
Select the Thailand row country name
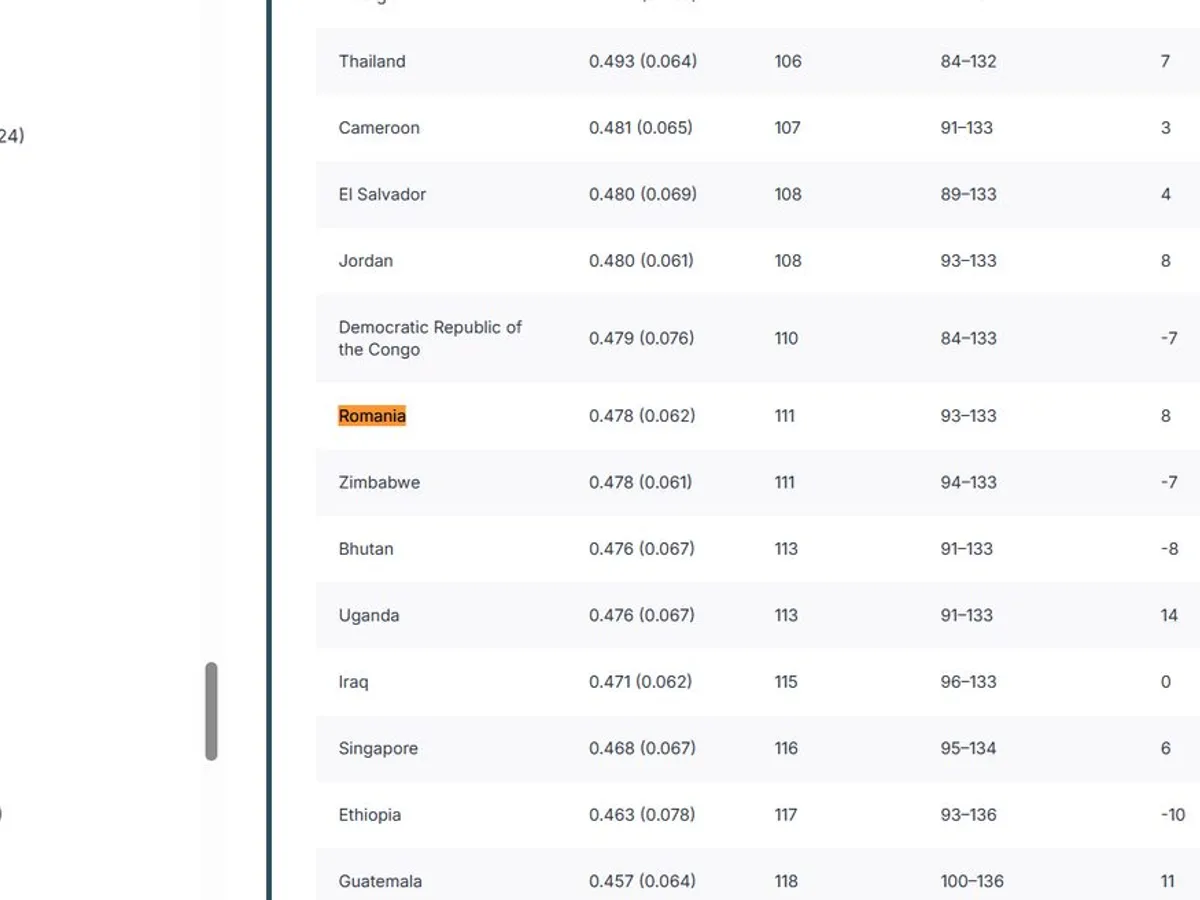[372, 61]
